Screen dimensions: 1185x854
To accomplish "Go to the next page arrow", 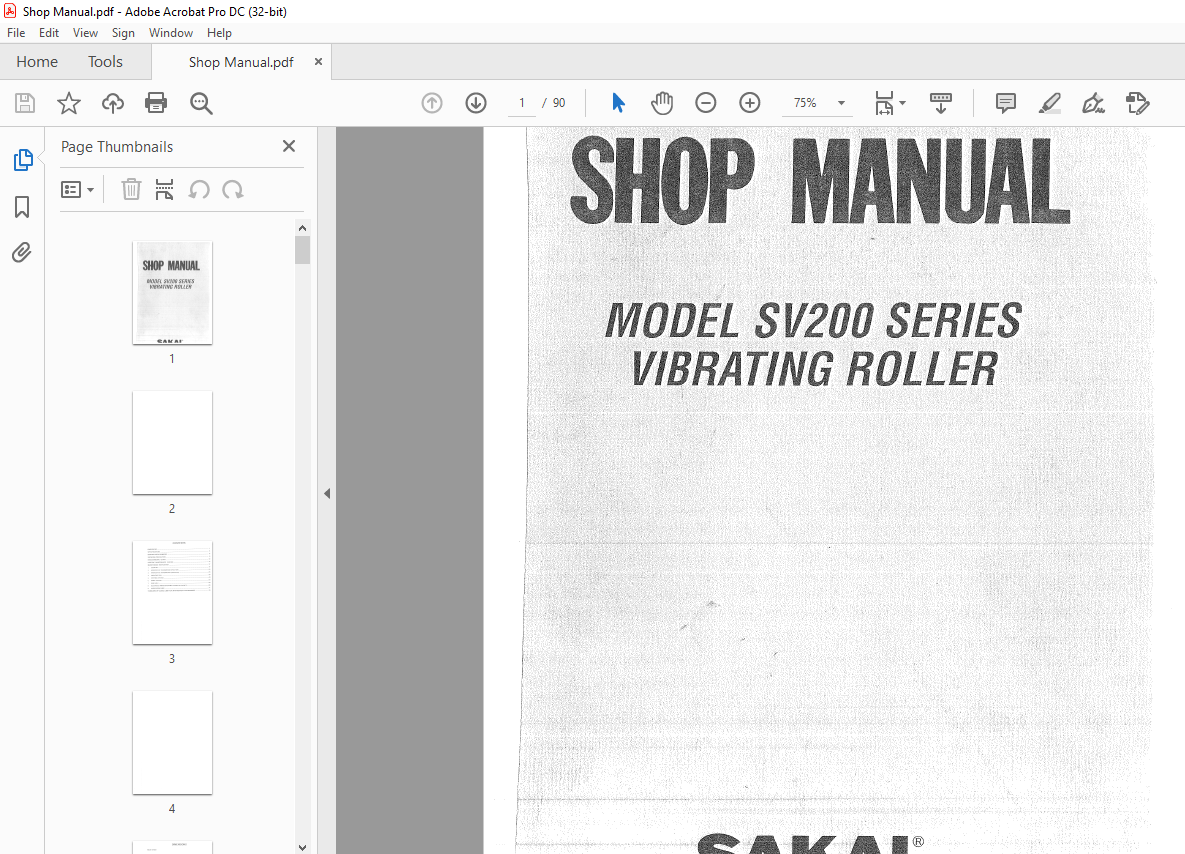I will point(476,103).
